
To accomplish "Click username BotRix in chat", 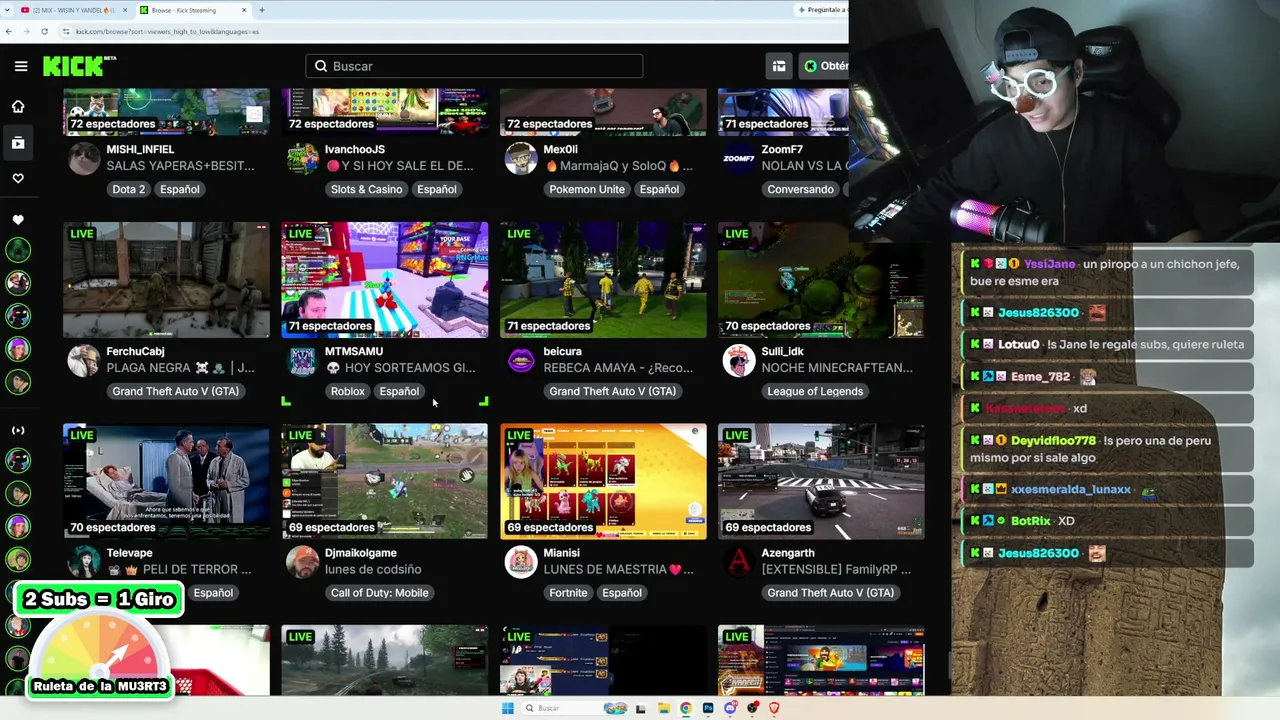I will pyautogui.click(x=1031, y=521).
